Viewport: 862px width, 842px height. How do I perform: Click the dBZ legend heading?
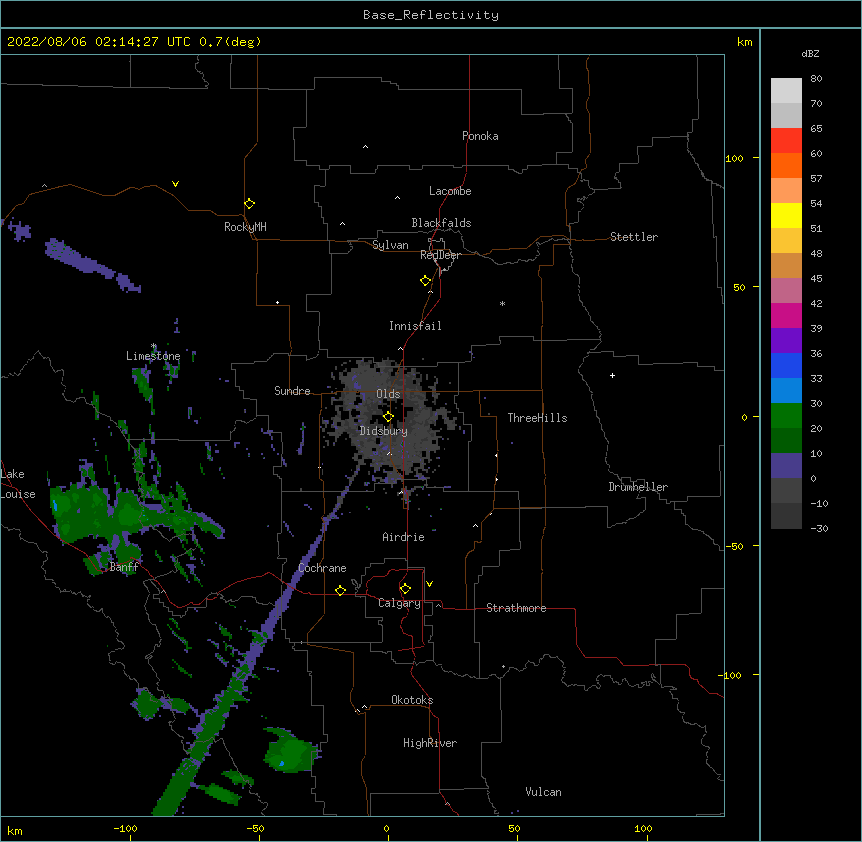click(x=810, y=54)
